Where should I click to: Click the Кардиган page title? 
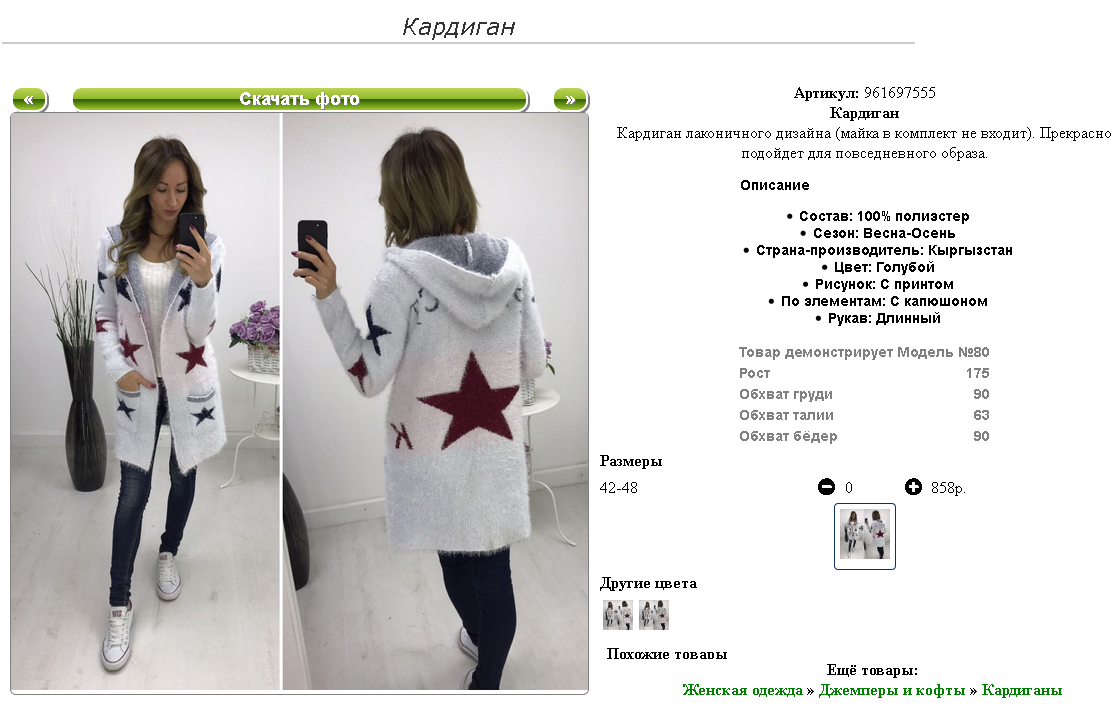[459, 27]
